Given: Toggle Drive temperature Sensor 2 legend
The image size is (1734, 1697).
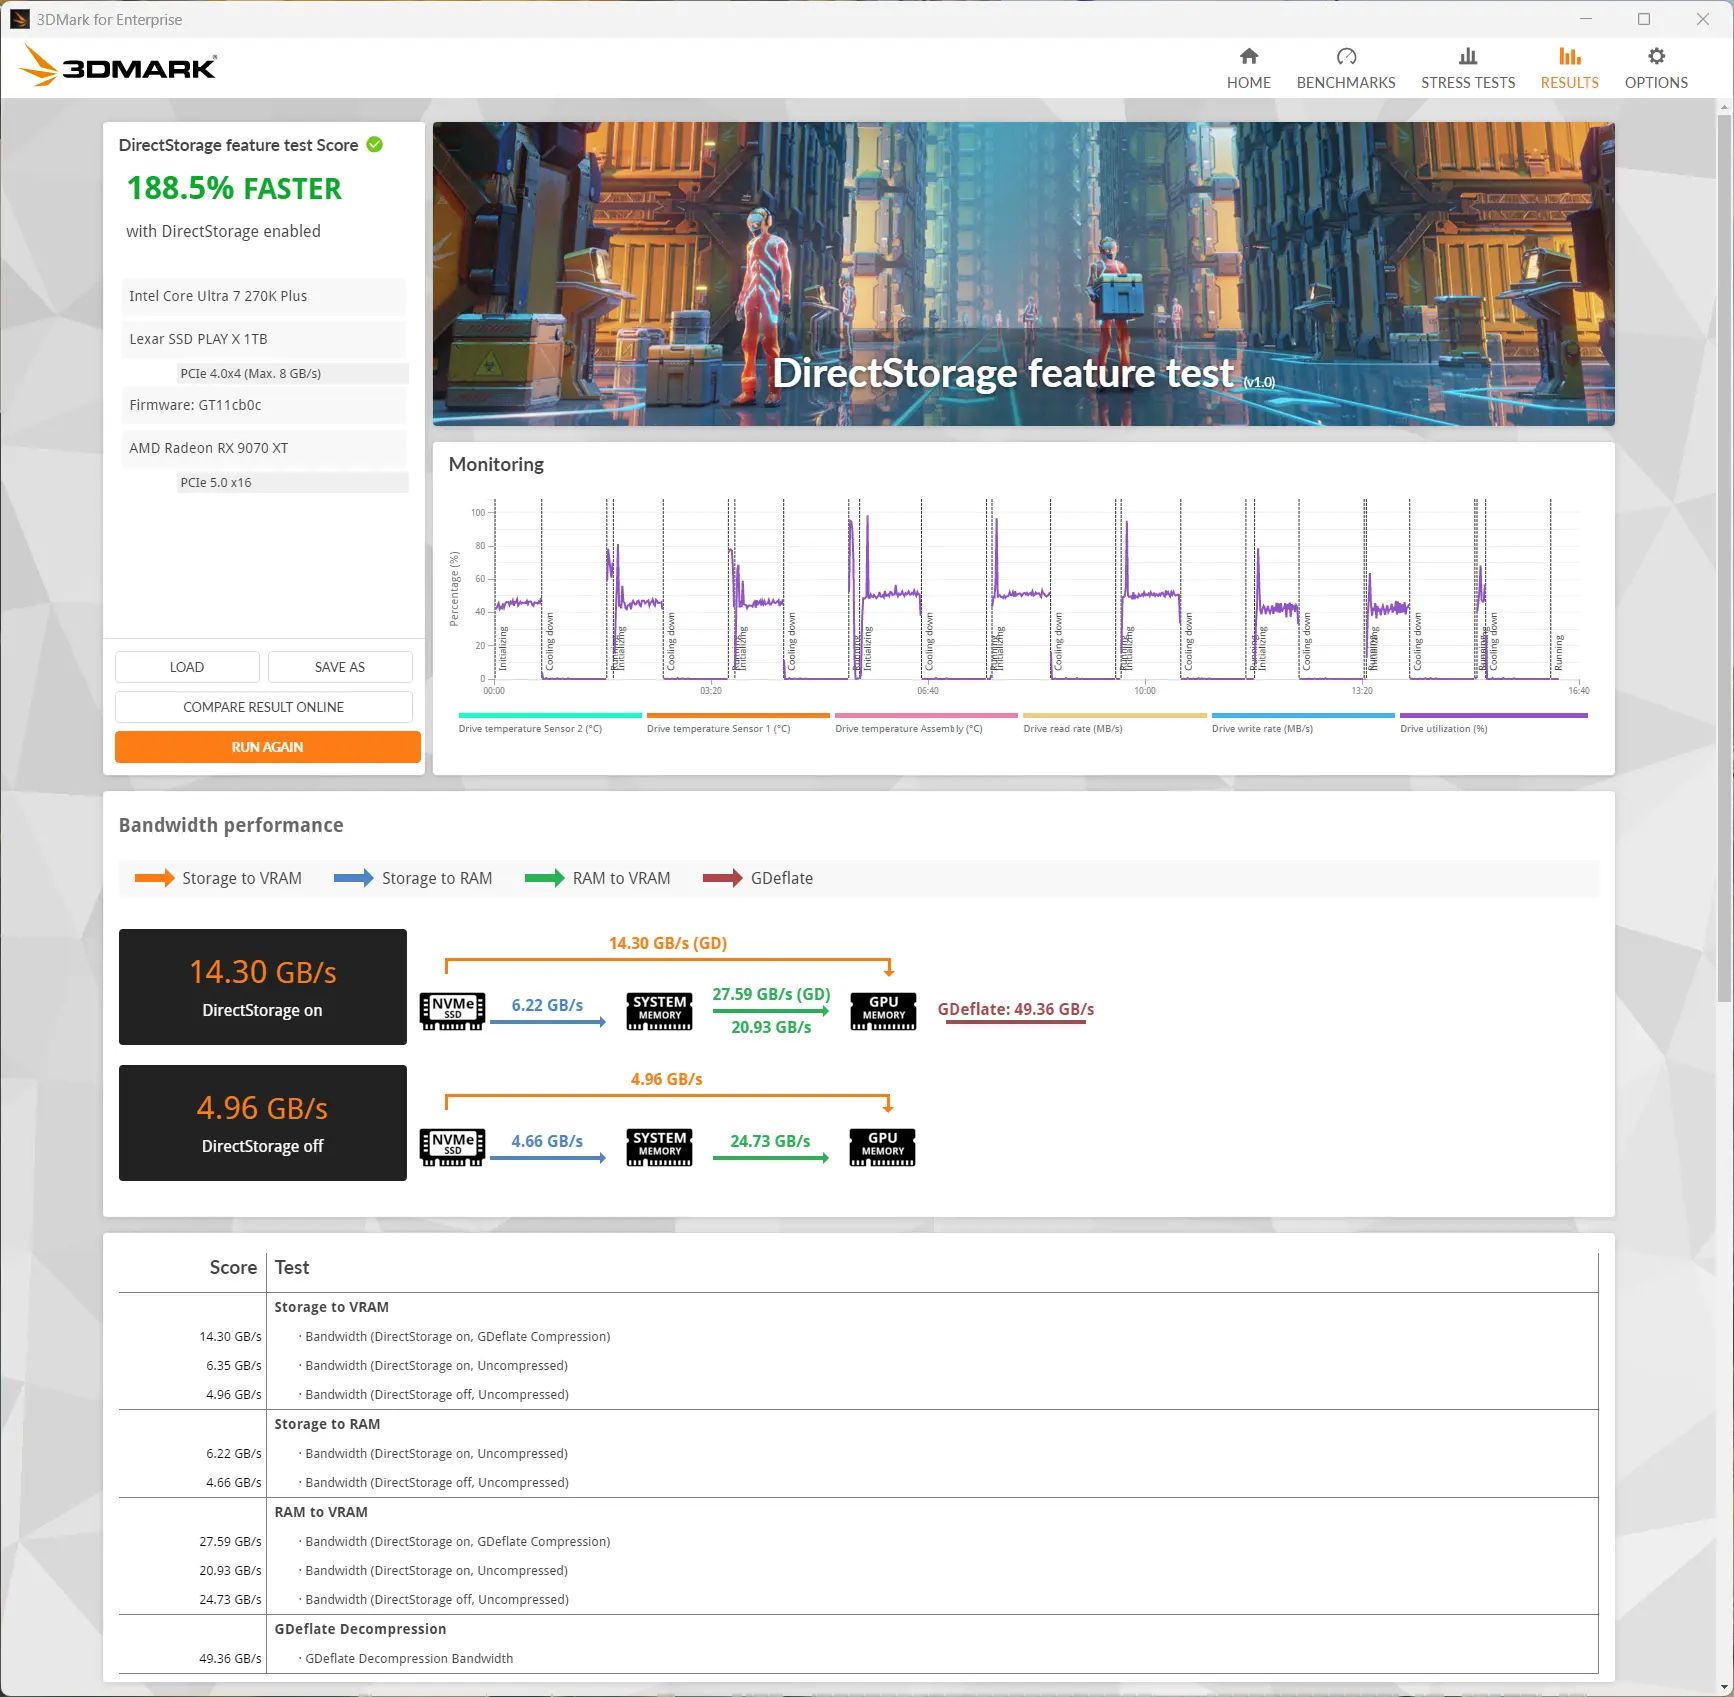Looking at the screenshot, I should pyautogui.click(x=549, y=722).
